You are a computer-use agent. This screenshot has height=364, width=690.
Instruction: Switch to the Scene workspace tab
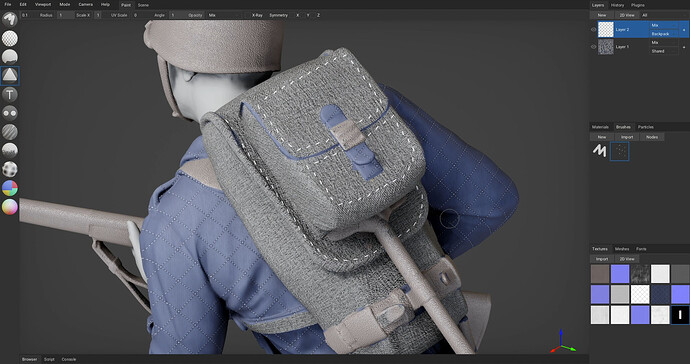coord(143,5)
